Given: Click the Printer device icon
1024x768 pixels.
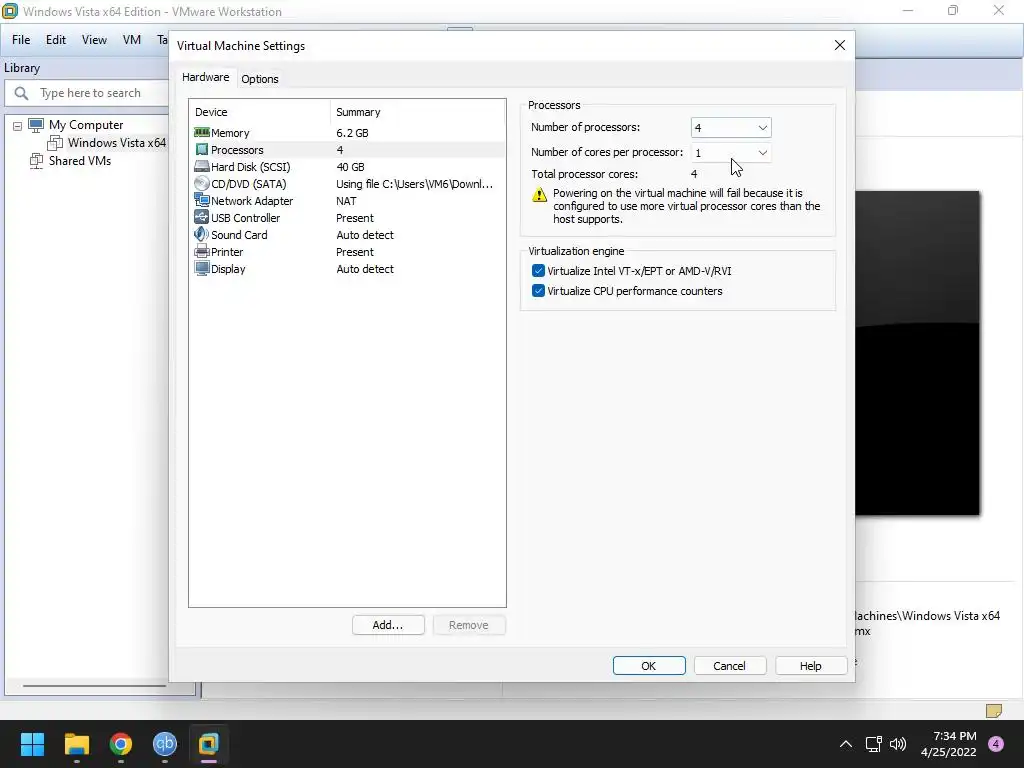Looking at the screenshot, I should [202, 251].
